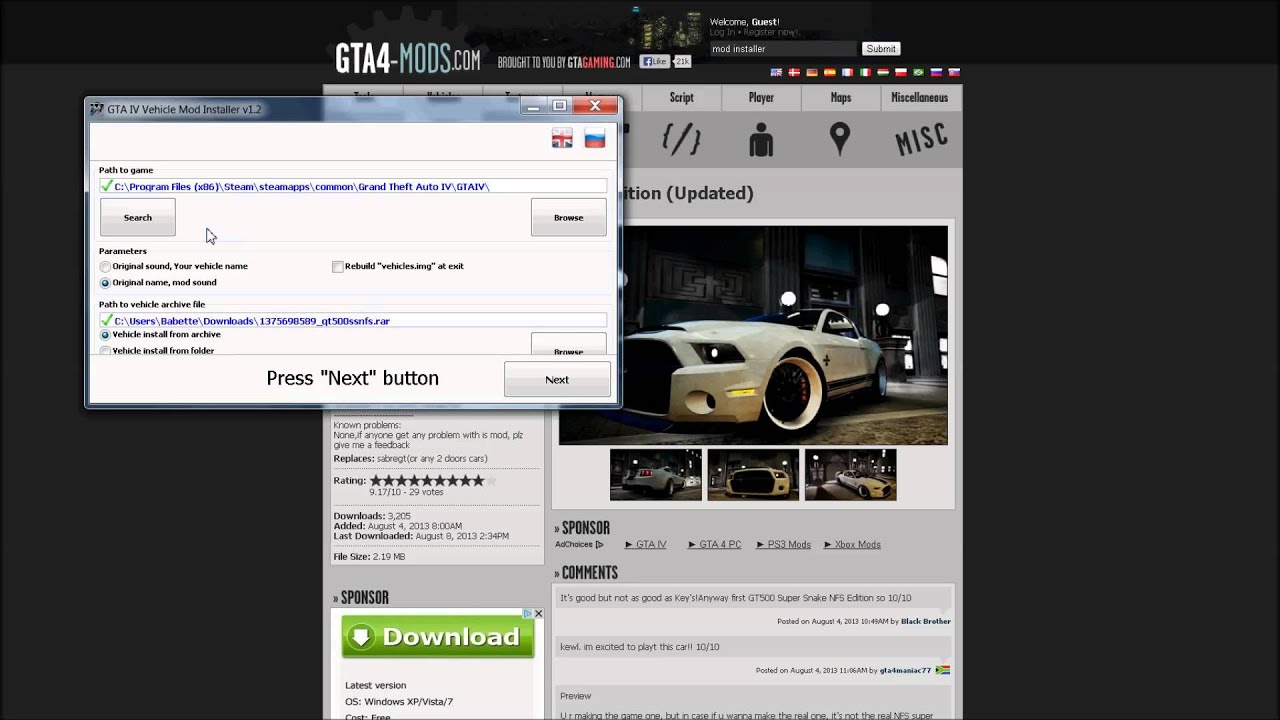Click the vehicle archive path input field

(x=353, y=321)
